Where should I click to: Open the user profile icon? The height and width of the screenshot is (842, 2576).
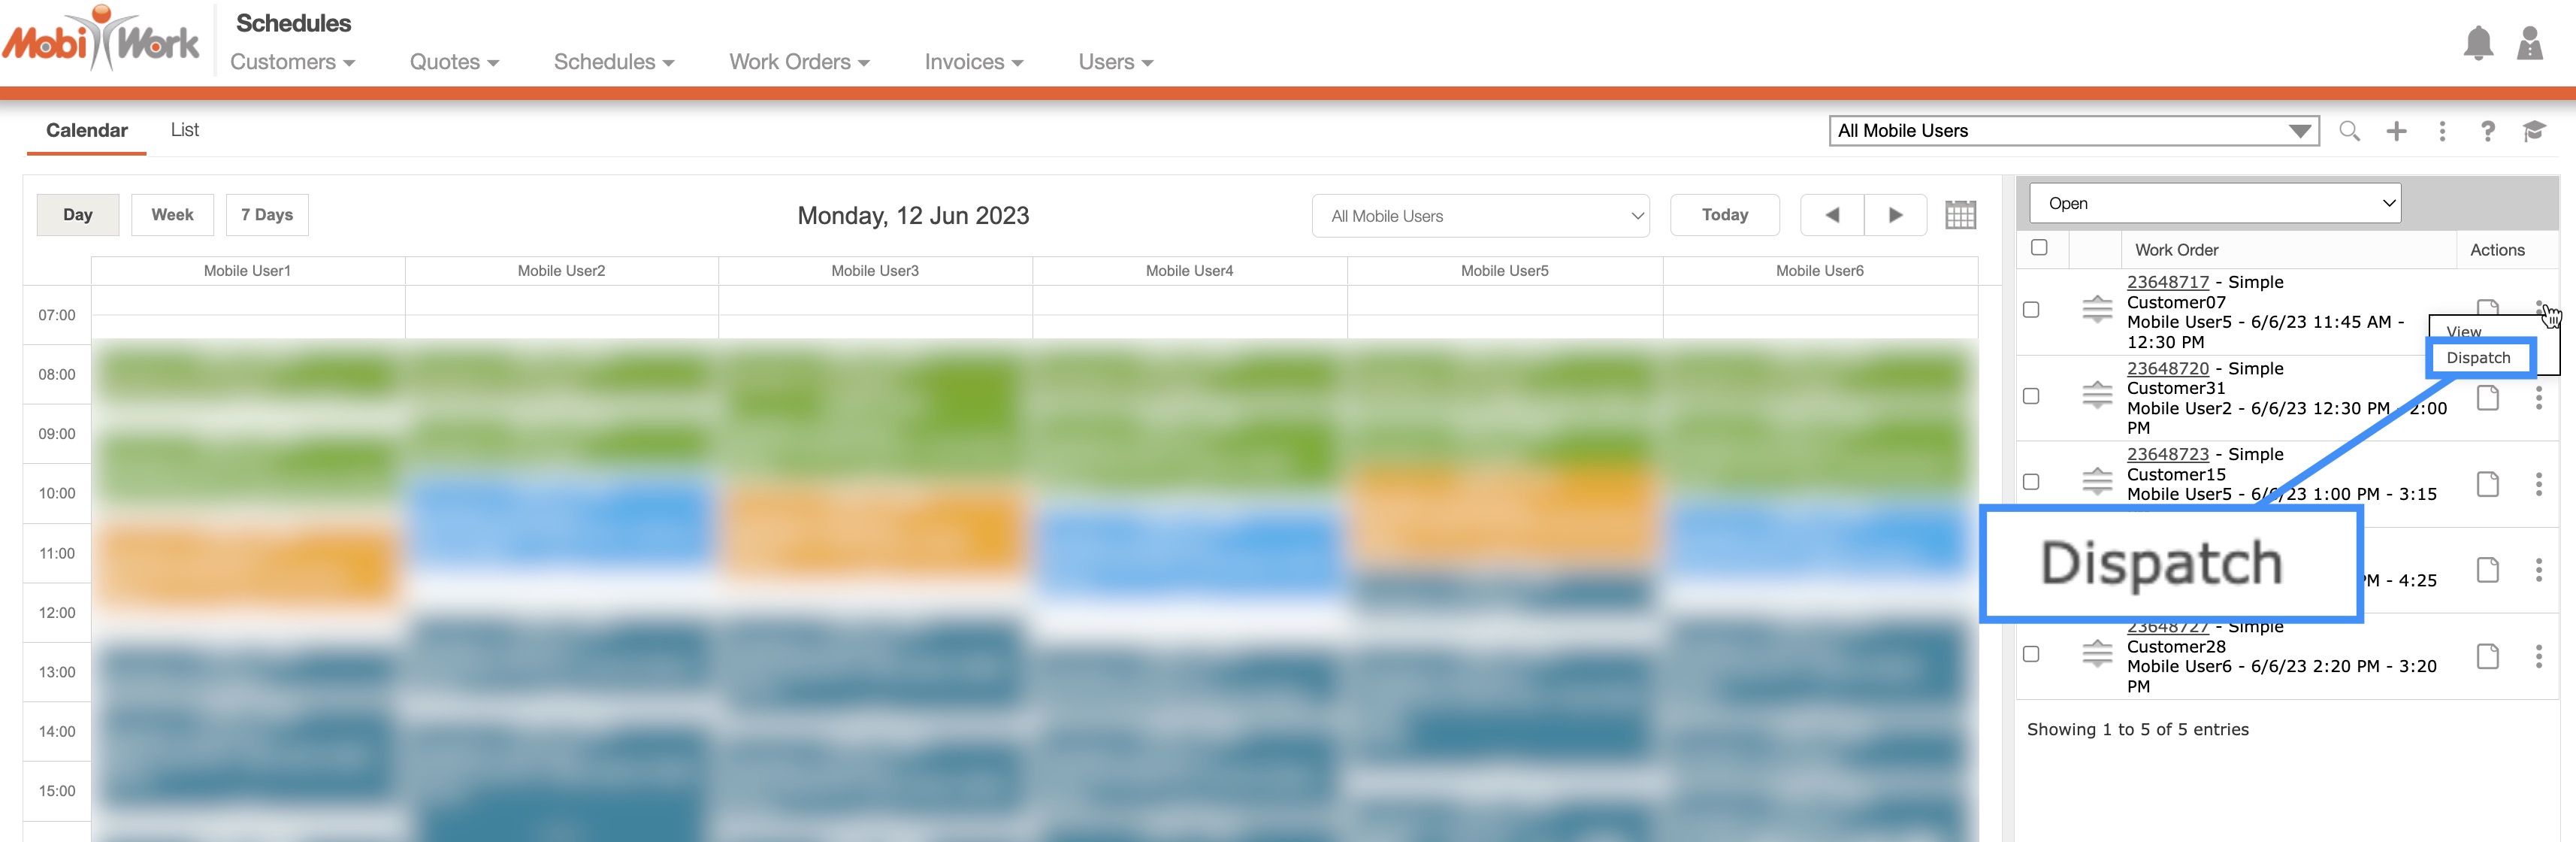click(x=2529, y=44)
